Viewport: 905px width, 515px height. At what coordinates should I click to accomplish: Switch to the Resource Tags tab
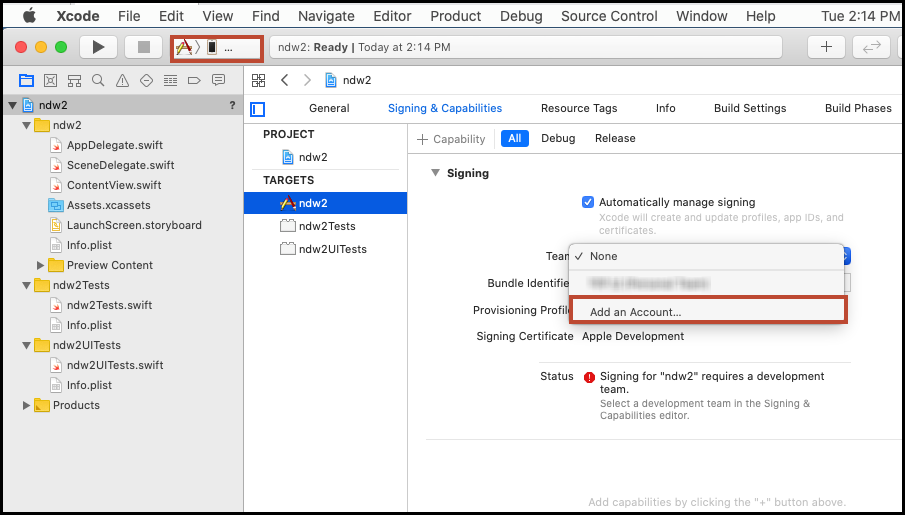pos(579,109)
